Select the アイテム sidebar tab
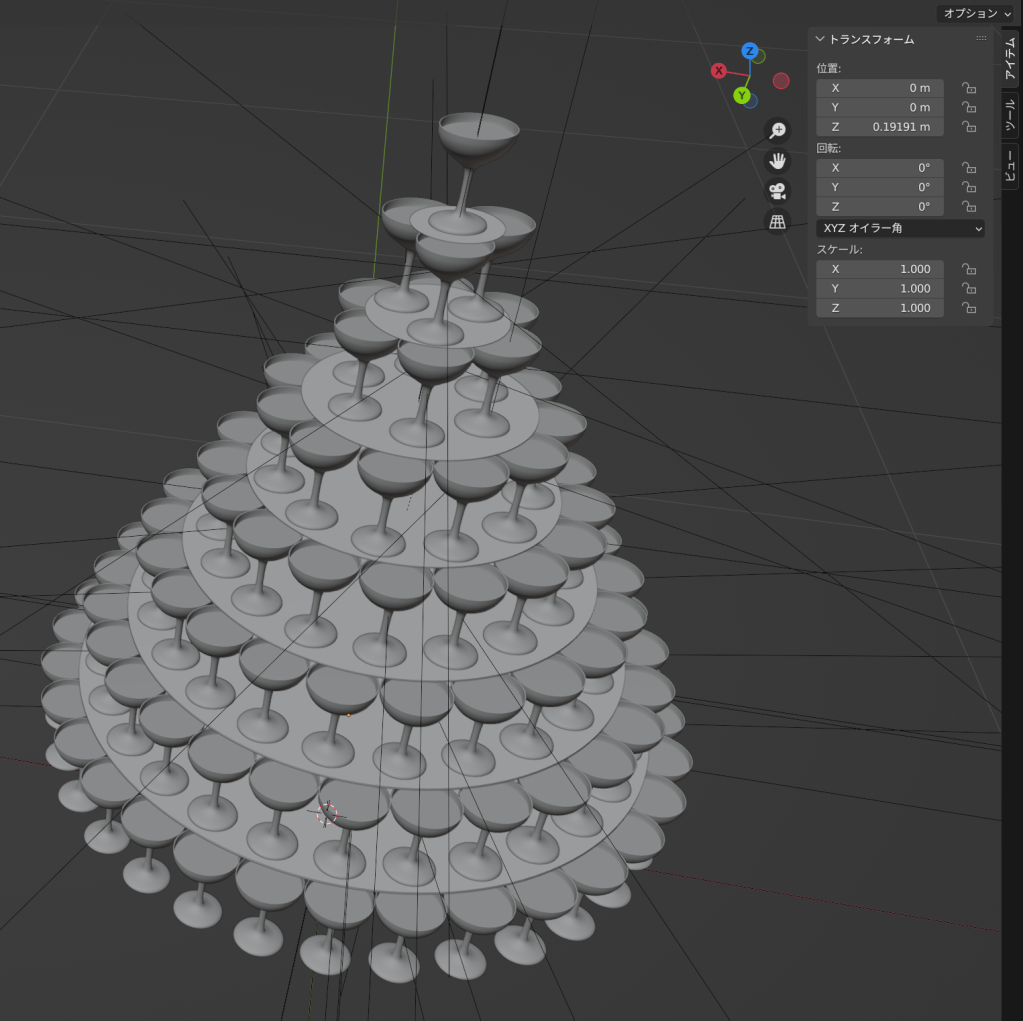1023x1021 pixels. 1010,56
